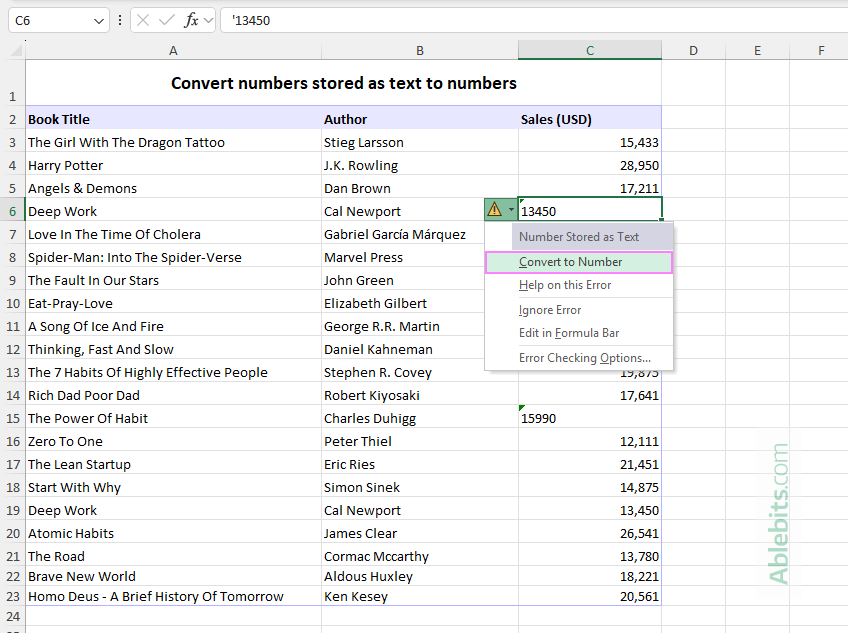
Task: Select column A header
Action: click(x=173, y=50)
